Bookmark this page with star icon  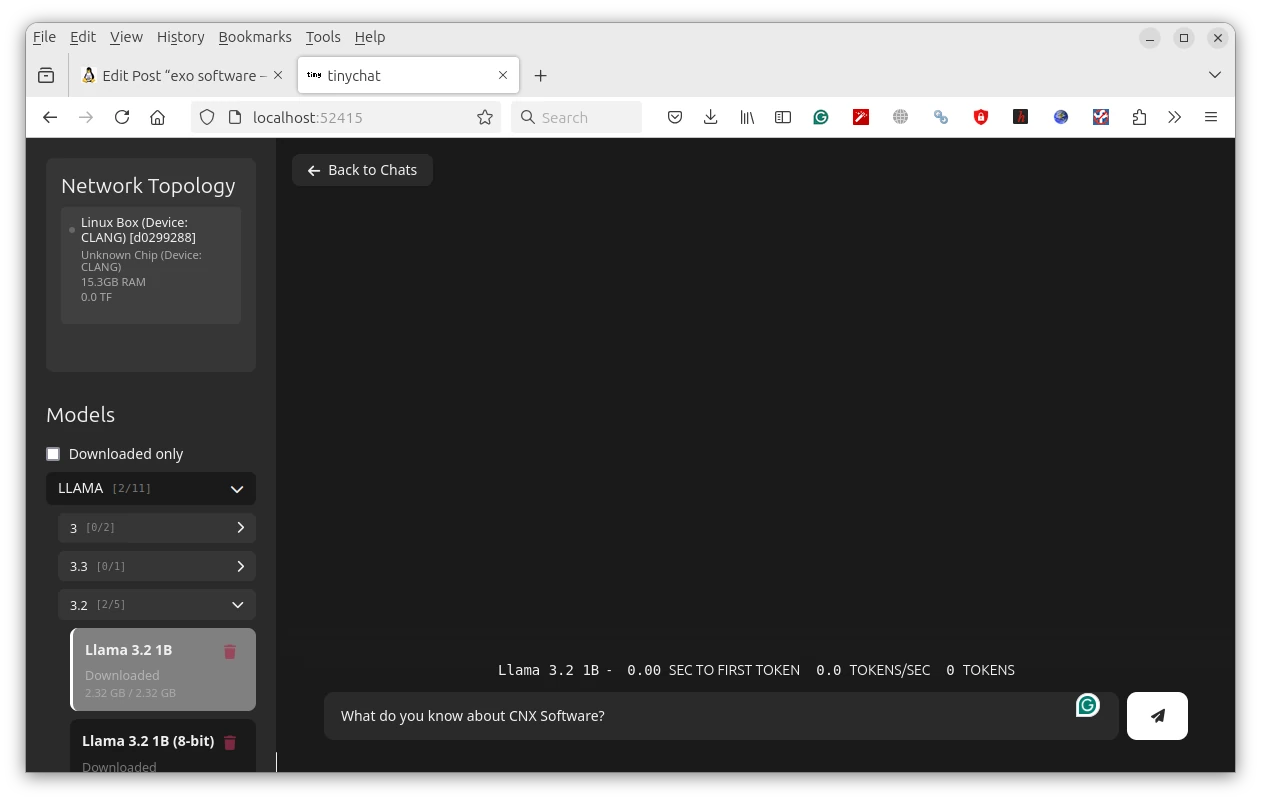[x=485, y=117]
